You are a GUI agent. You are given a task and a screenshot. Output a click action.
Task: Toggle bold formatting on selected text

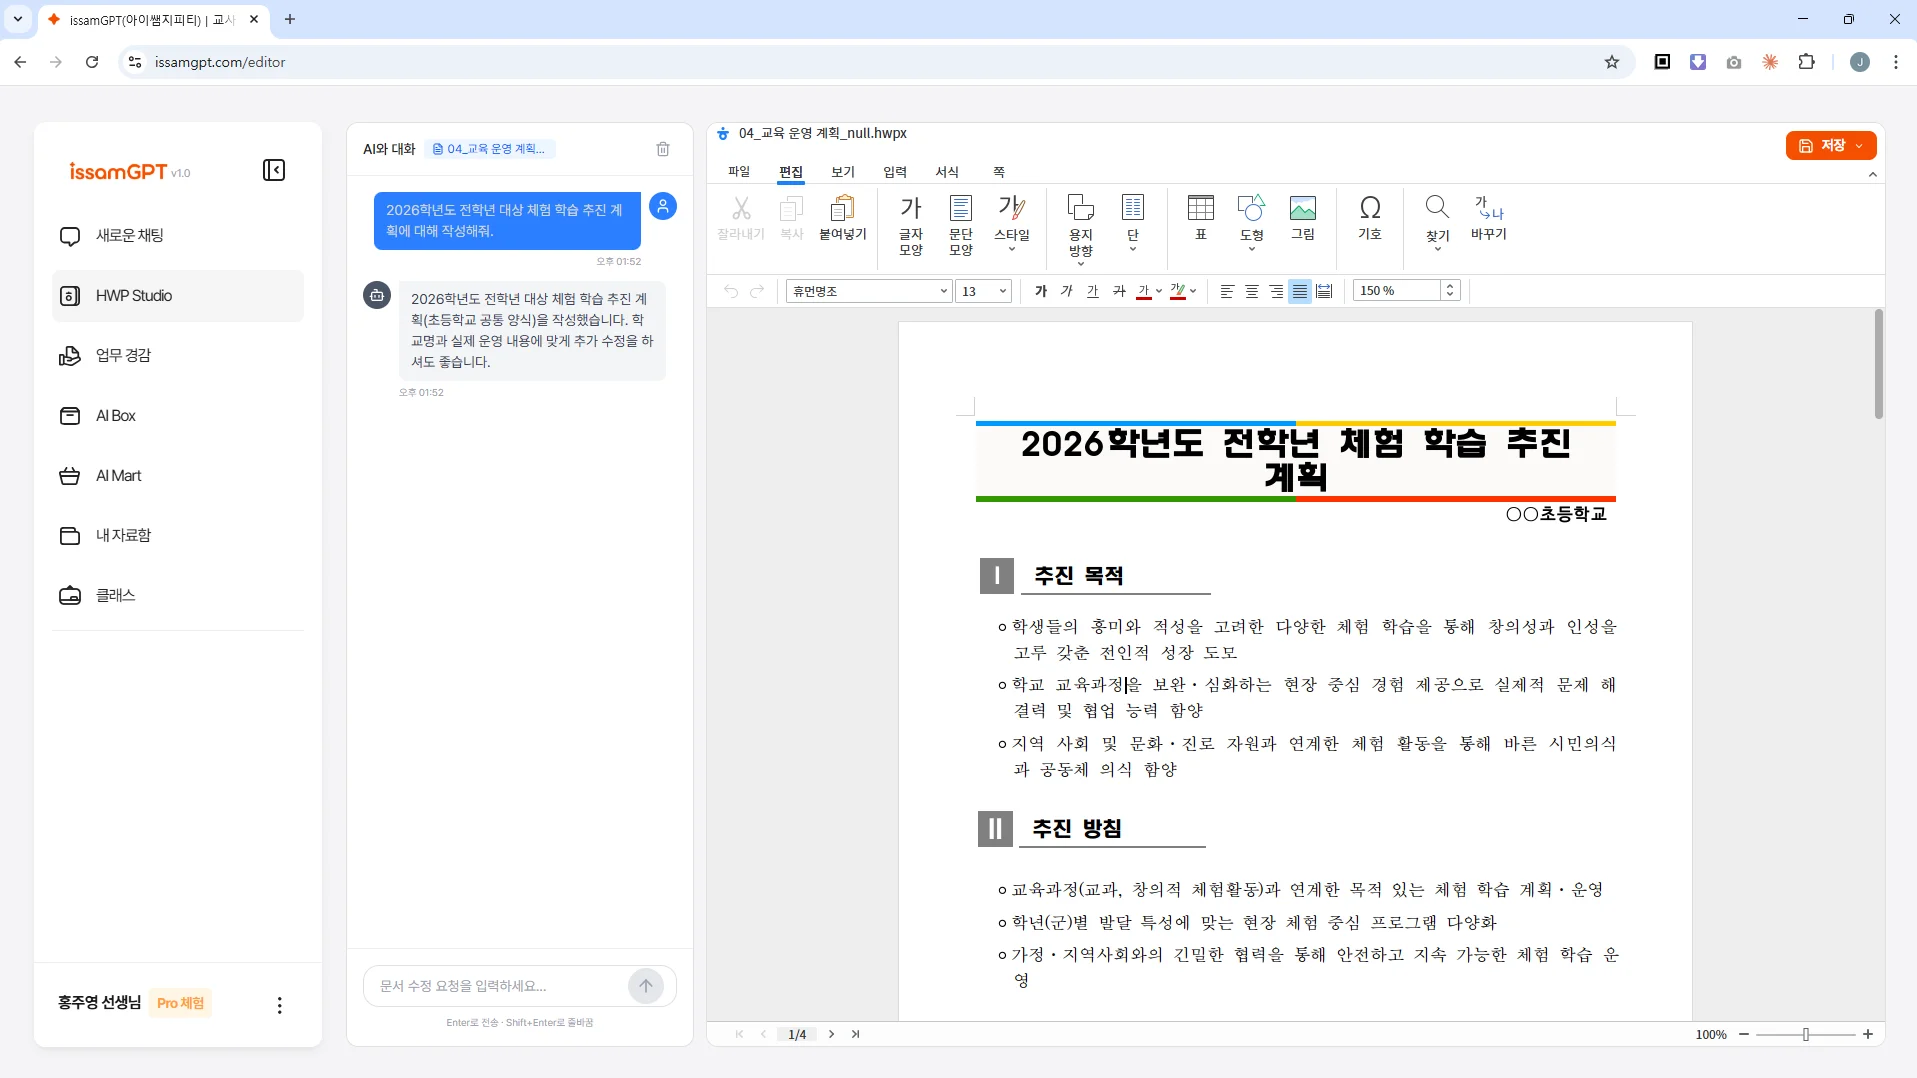pos(1041,291)
